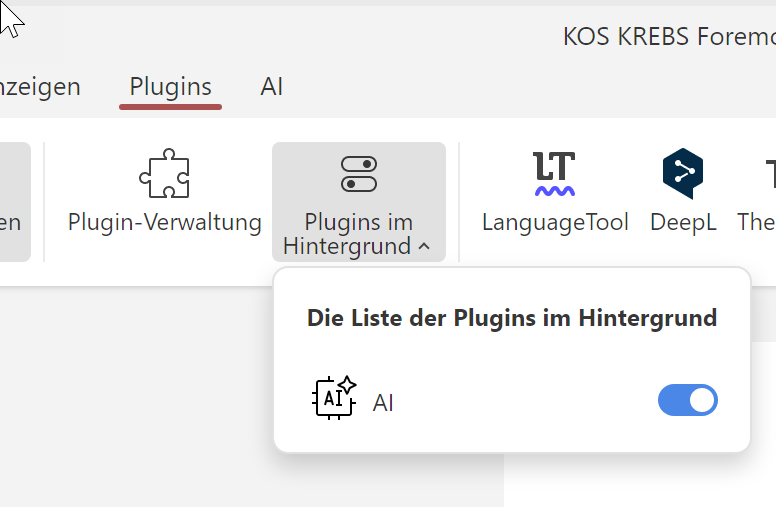This screenshot has width=776, height=507.
Task: Click the puzzle-piece Plugin-Verwaltung icon
Action: 164,173
